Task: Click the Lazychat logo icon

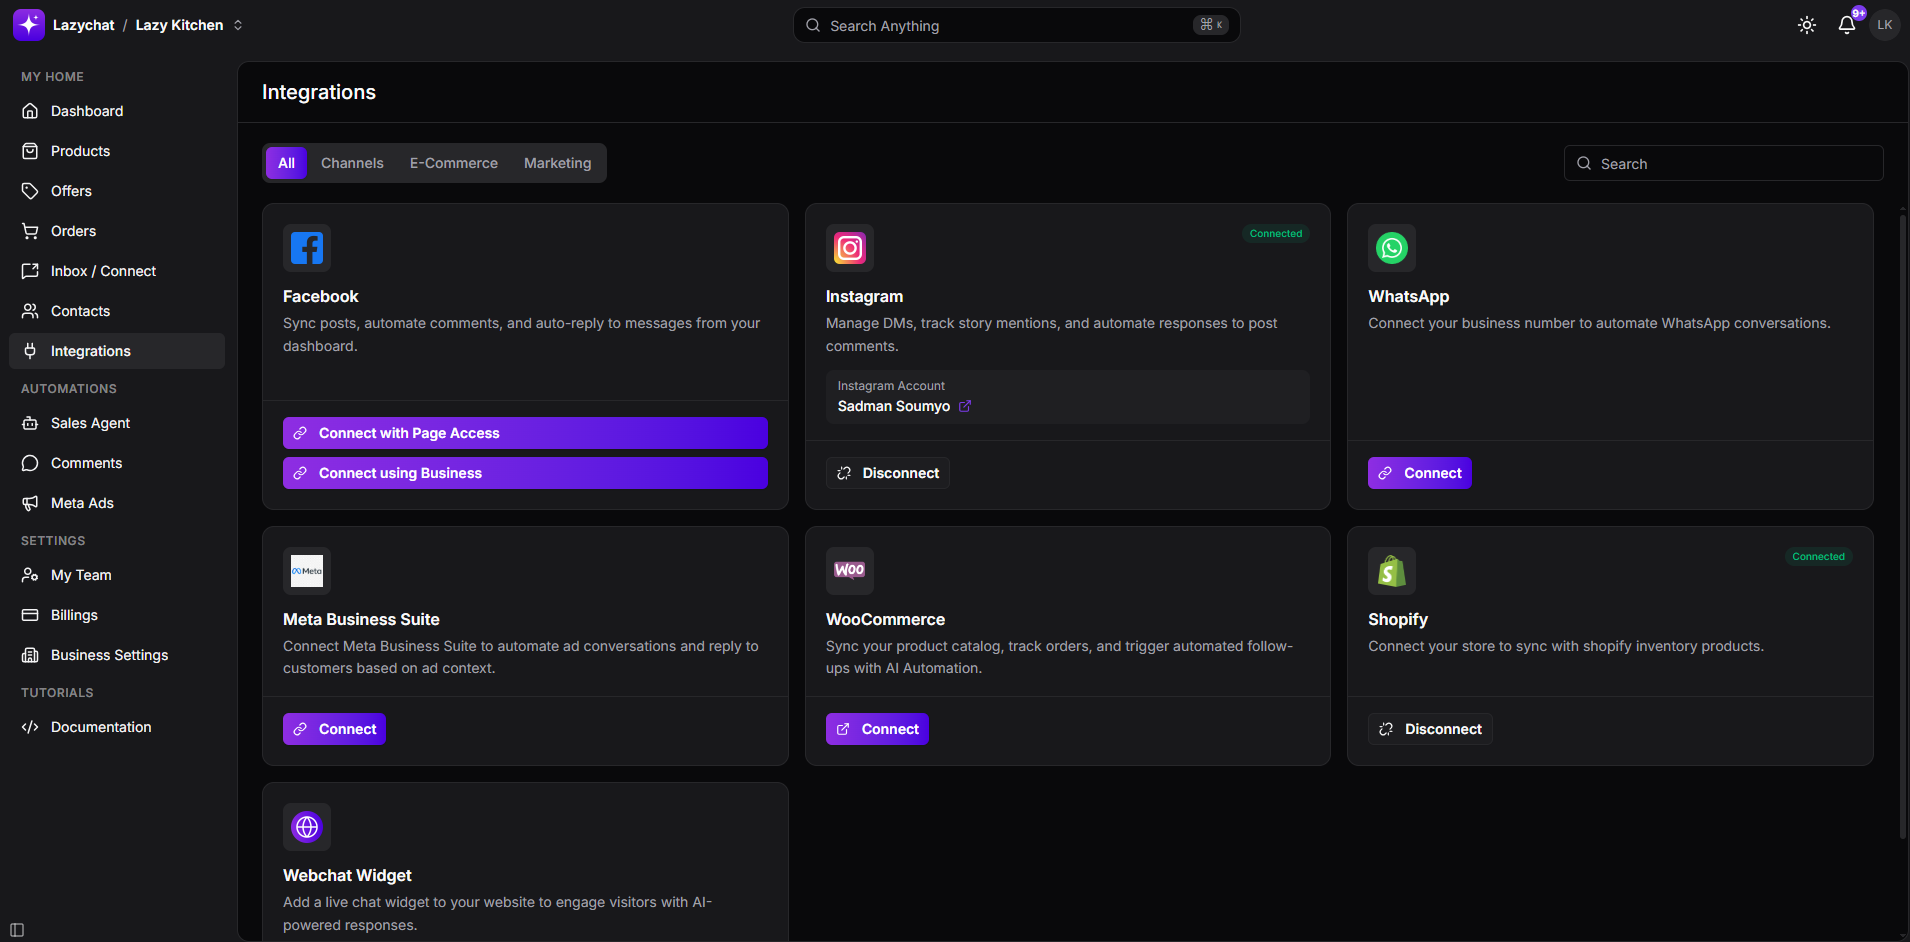Action: click(29, 25)
